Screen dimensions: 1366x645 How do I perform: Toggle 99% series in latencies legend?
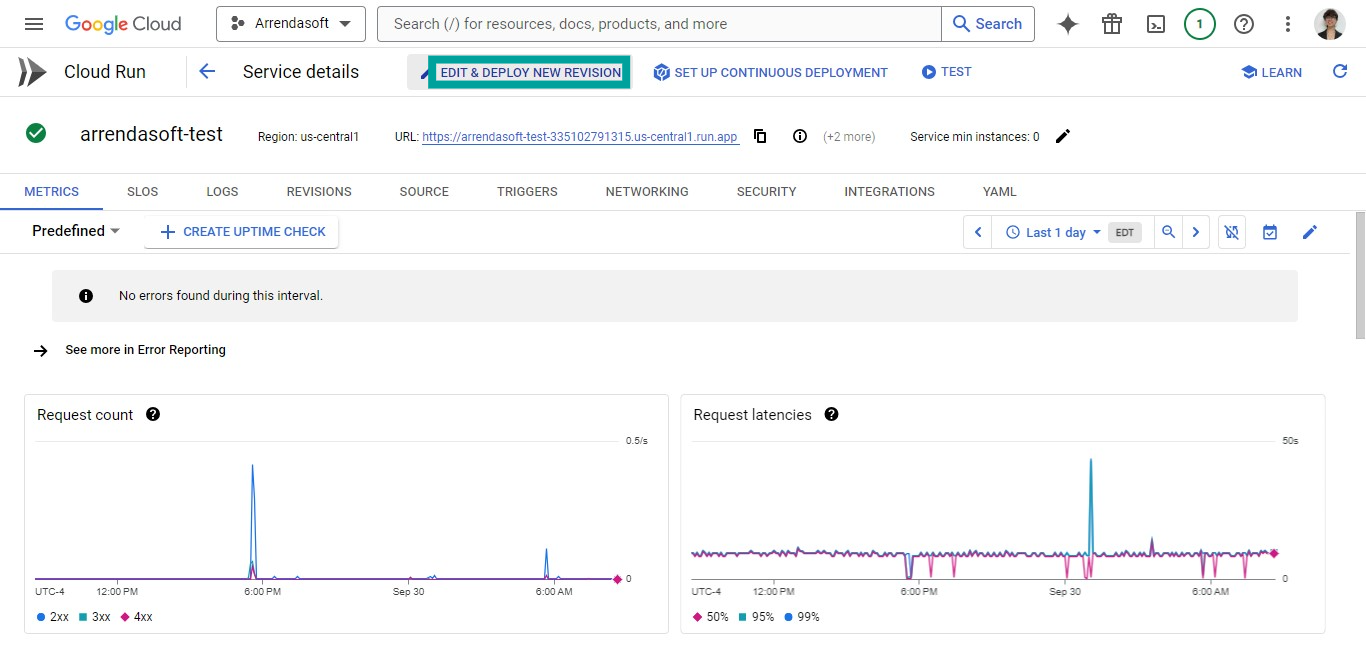click(x=803, y=617)
